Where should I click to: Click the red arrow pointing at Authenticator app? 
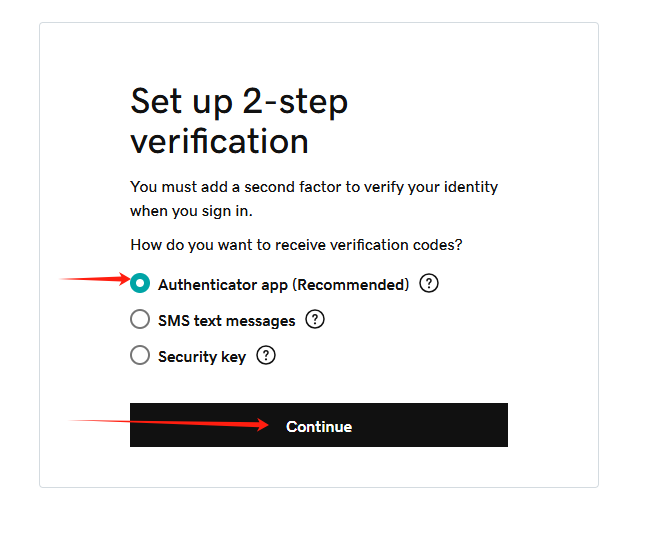click(x=95, y=279)
